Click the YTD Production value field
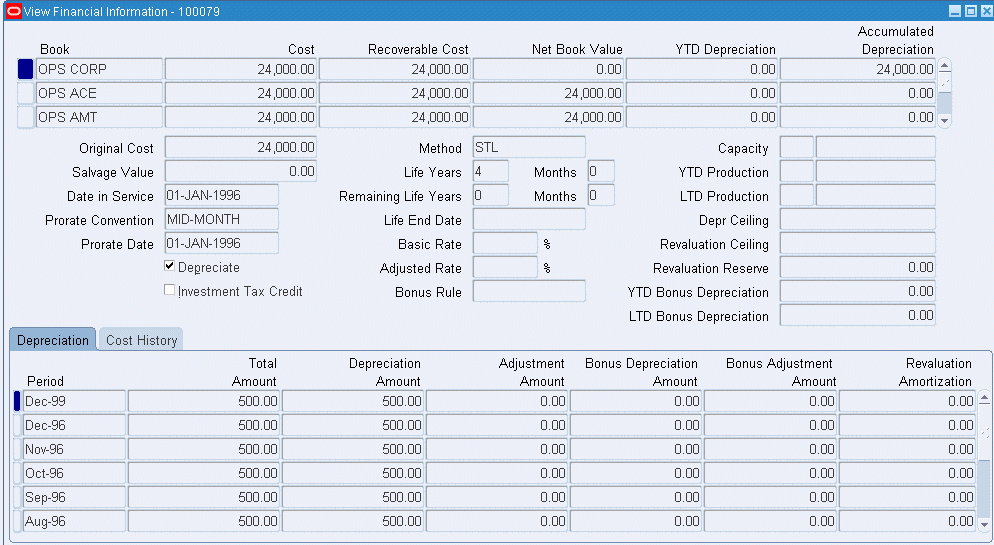This screenshot has width=994, height=545. click(875, 171)
